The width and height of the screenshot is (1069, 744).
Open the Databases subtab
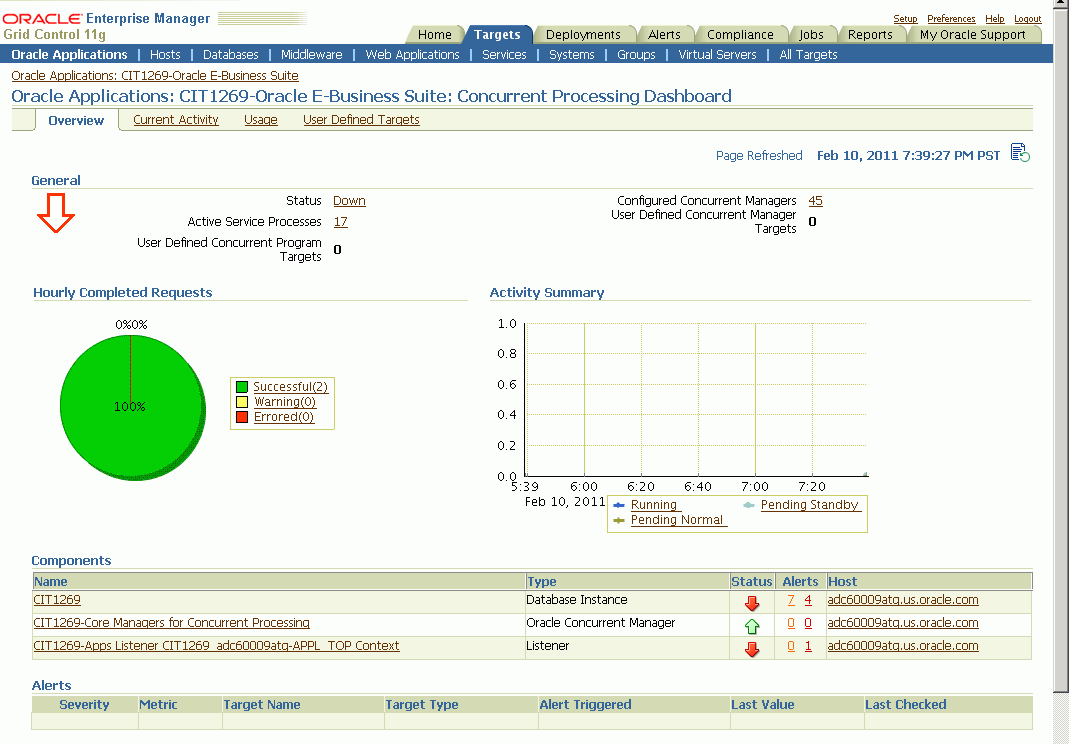pyautogui.click(x=230, y=55)
